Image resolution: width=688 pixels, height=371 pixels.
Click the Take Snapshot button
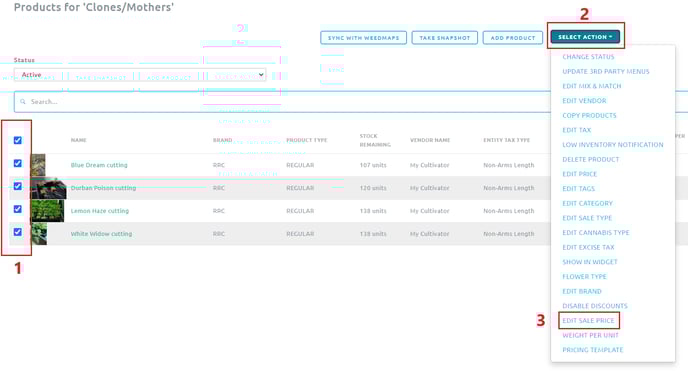[445, 38]
